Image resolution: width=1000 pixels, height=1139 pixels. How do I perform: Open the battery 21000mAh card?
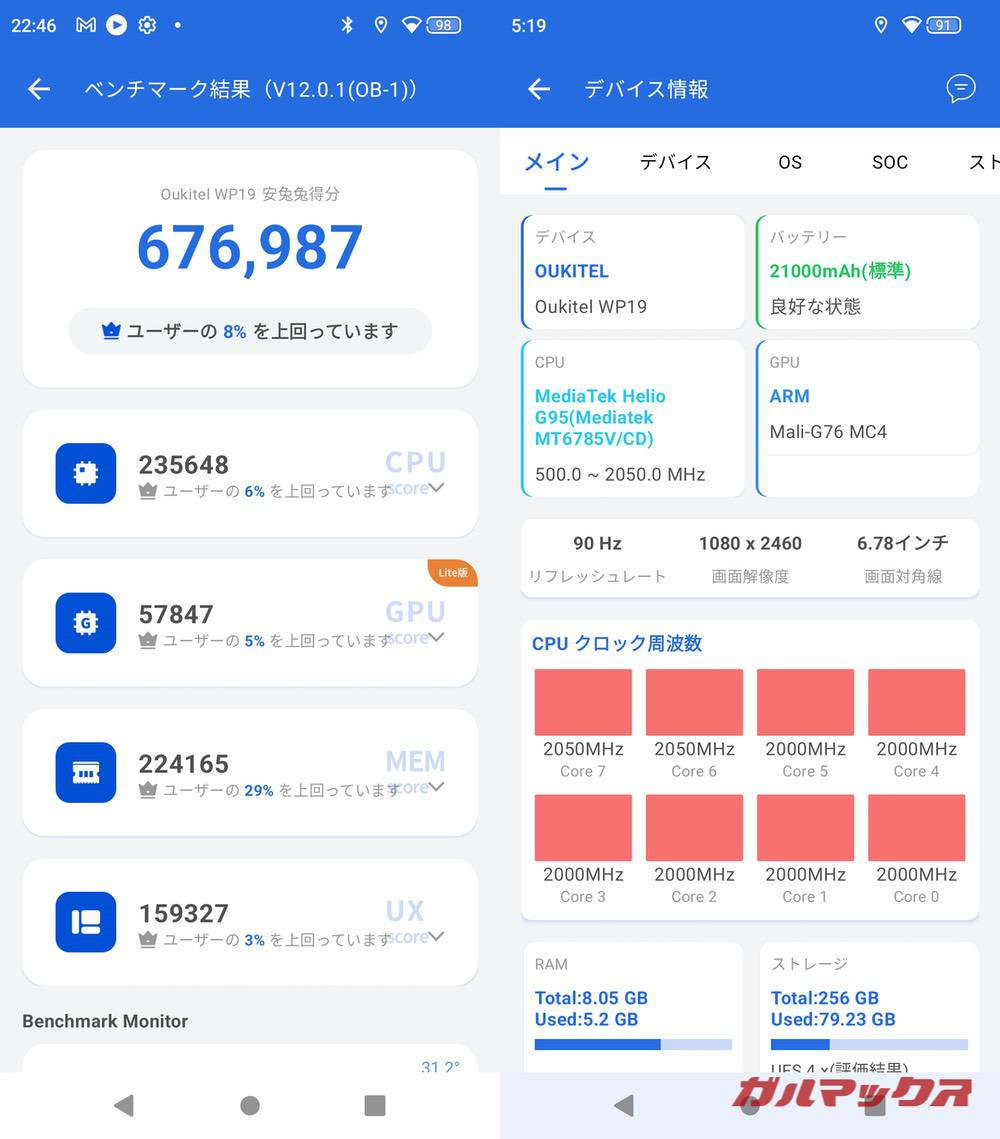pos(868,272)
